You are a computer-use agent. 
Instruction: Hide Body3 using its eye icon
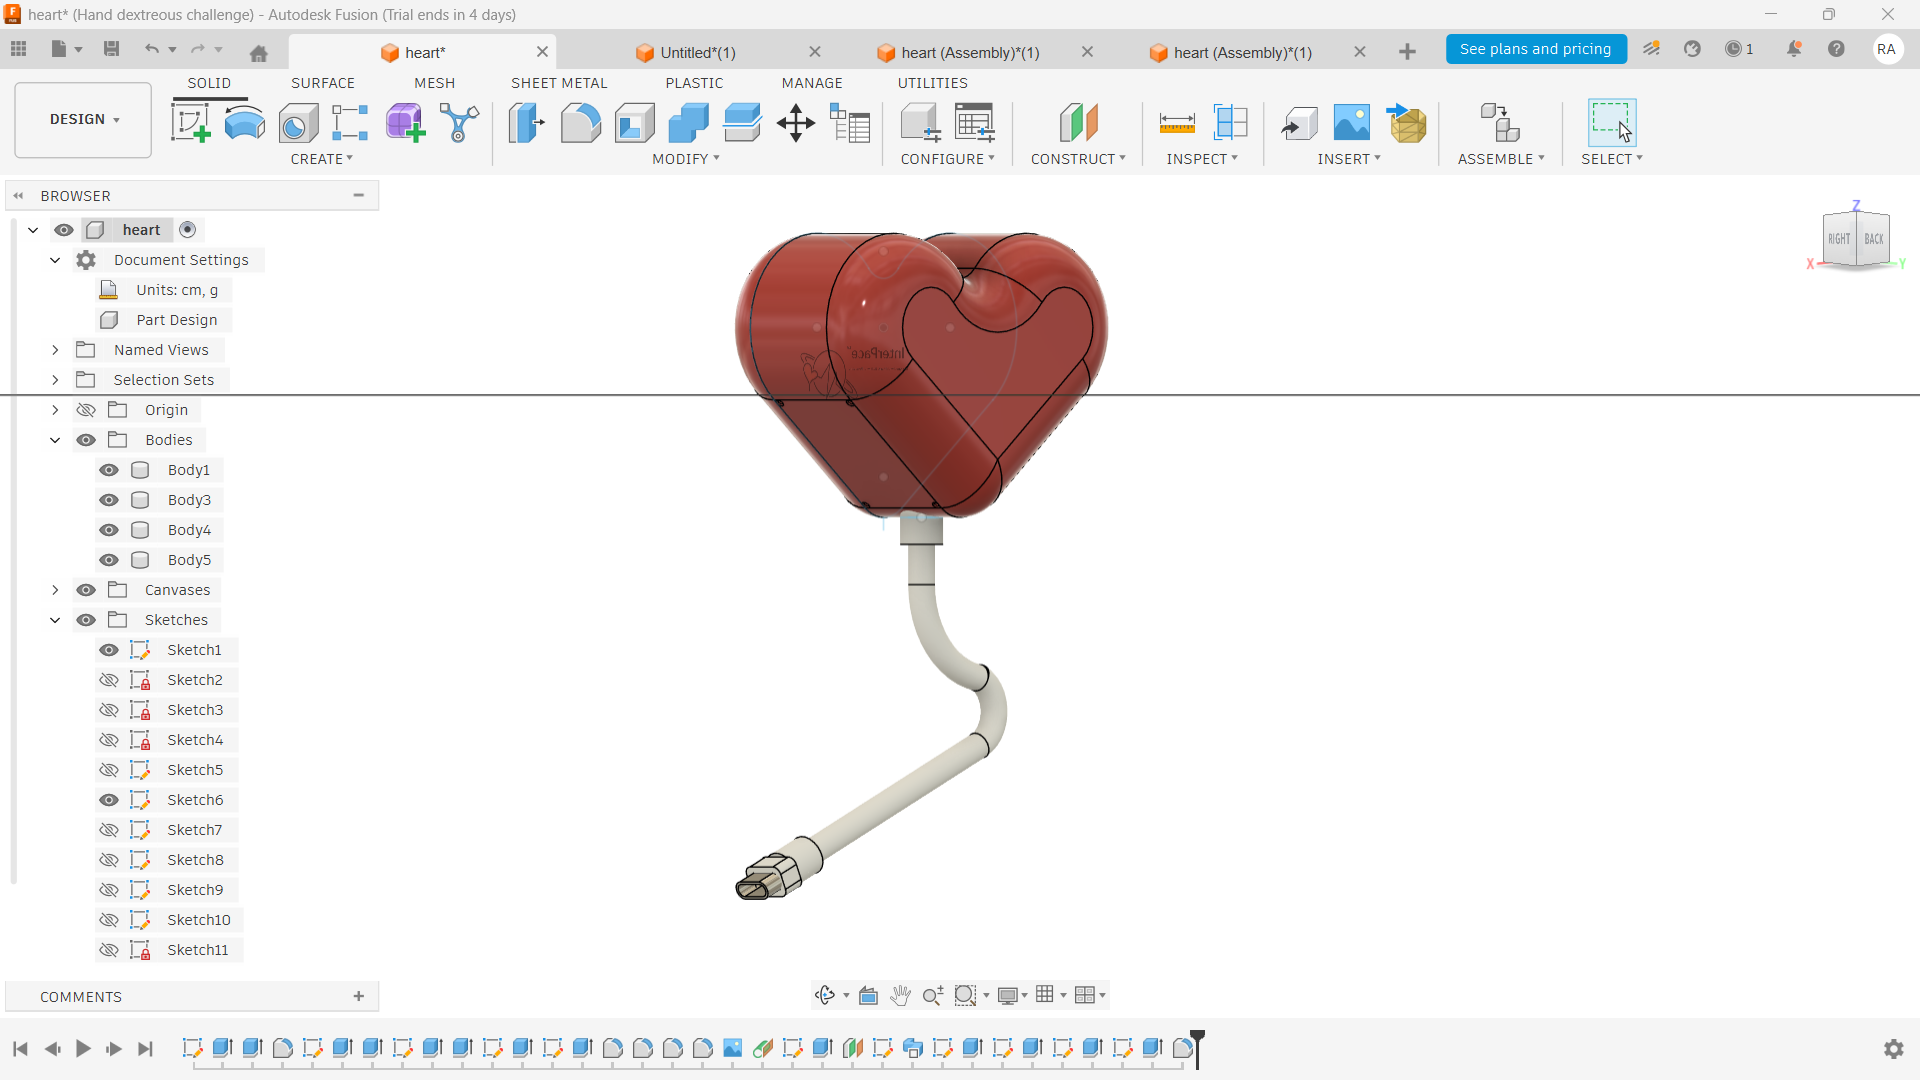point(109,500)
